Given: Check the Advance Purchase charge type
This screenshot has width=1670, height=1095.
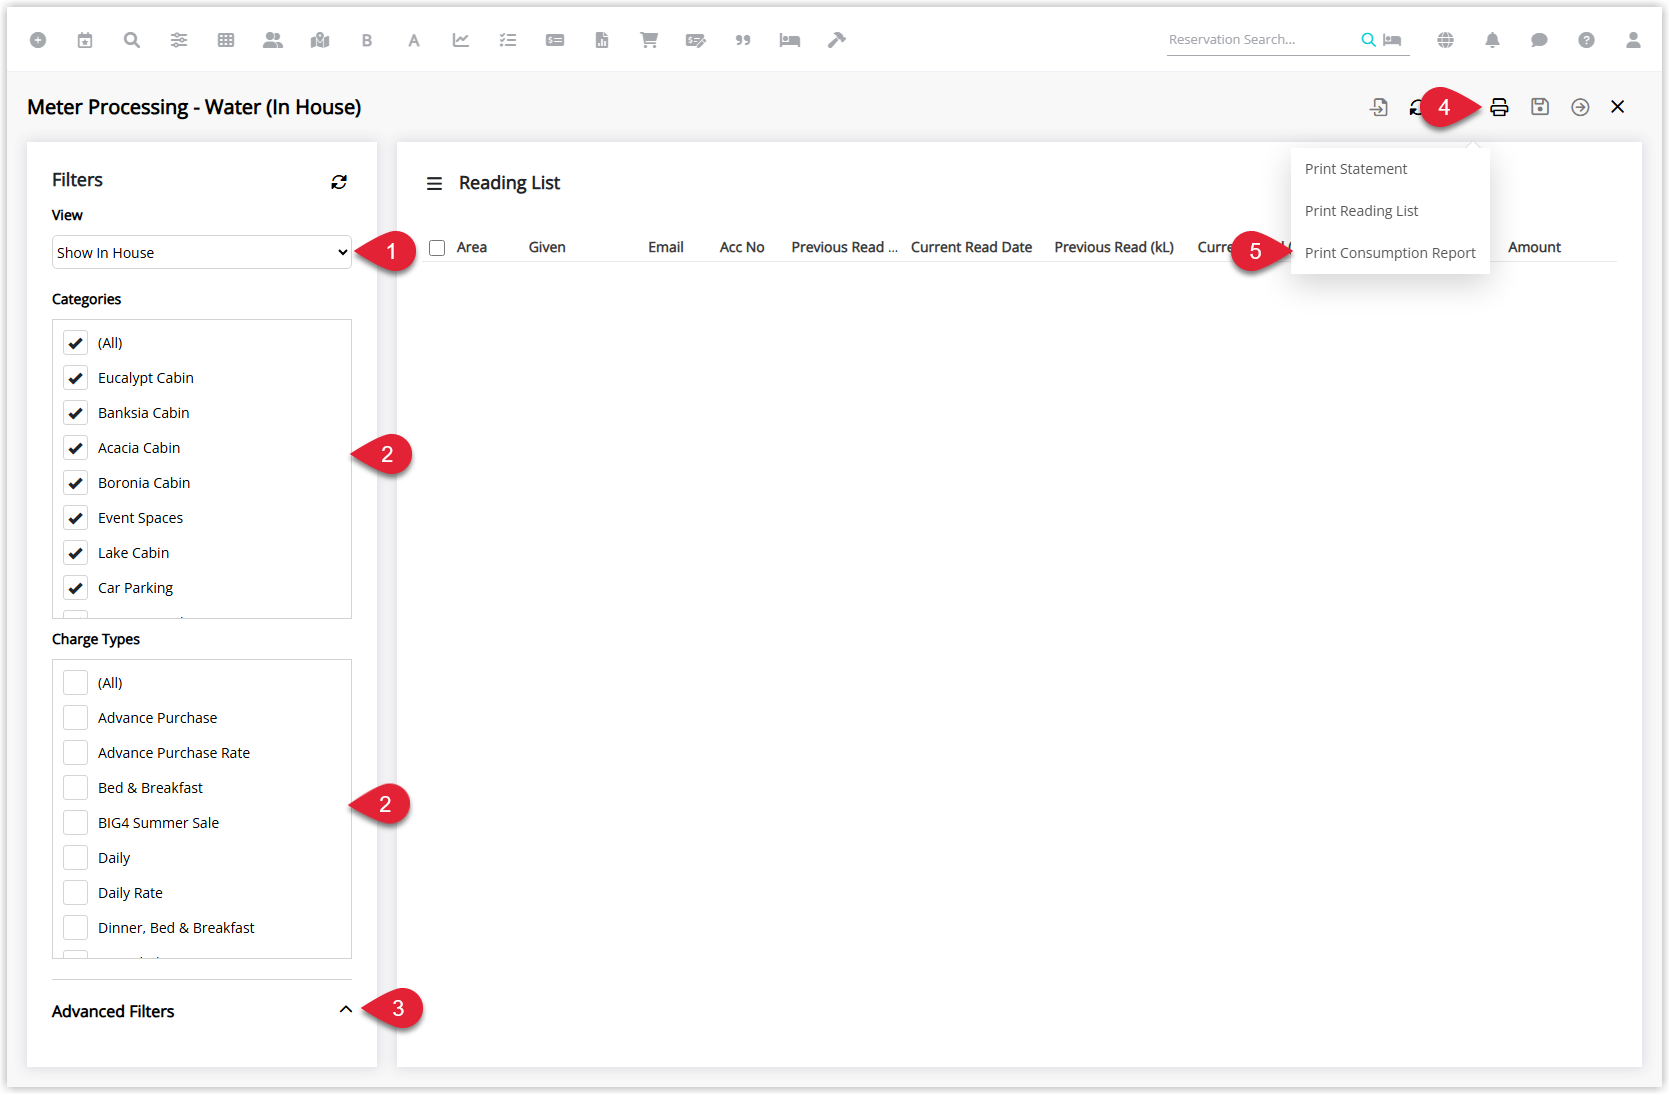Looking at the screenshot, I should [76, 718].
